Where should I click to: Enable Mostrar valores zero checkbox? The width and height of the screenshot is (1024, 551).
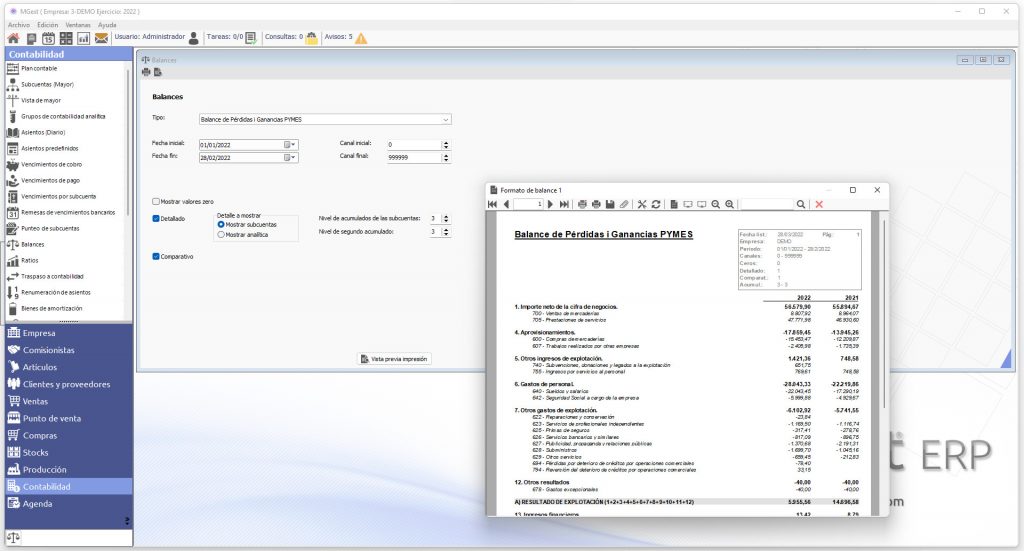coord(156,202)
